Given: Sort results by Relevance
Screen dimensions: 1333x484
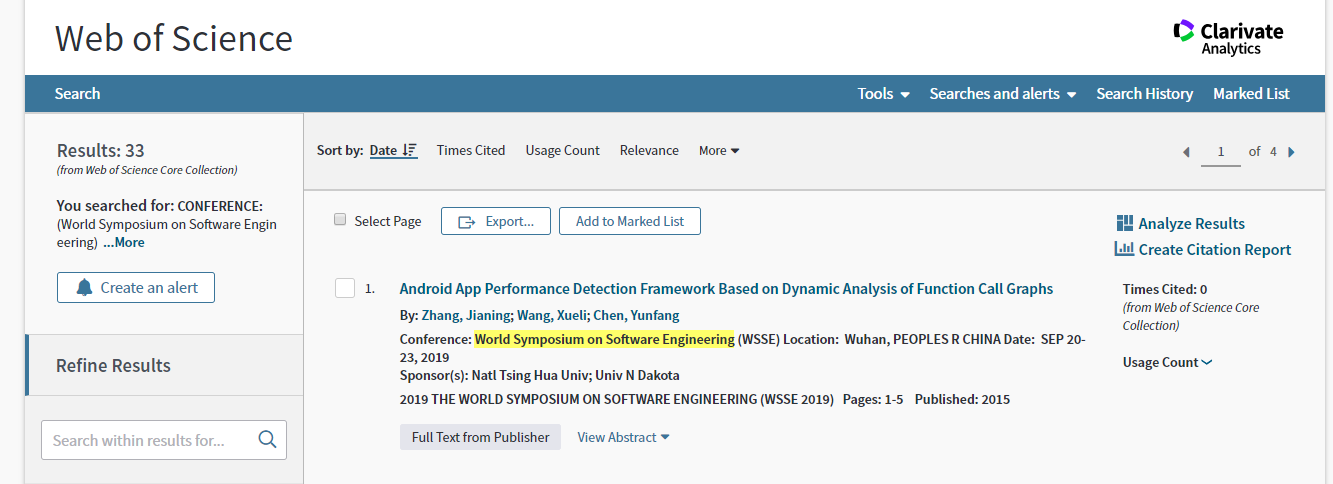Looking at the screenshot, I should [x=649, y=150].
